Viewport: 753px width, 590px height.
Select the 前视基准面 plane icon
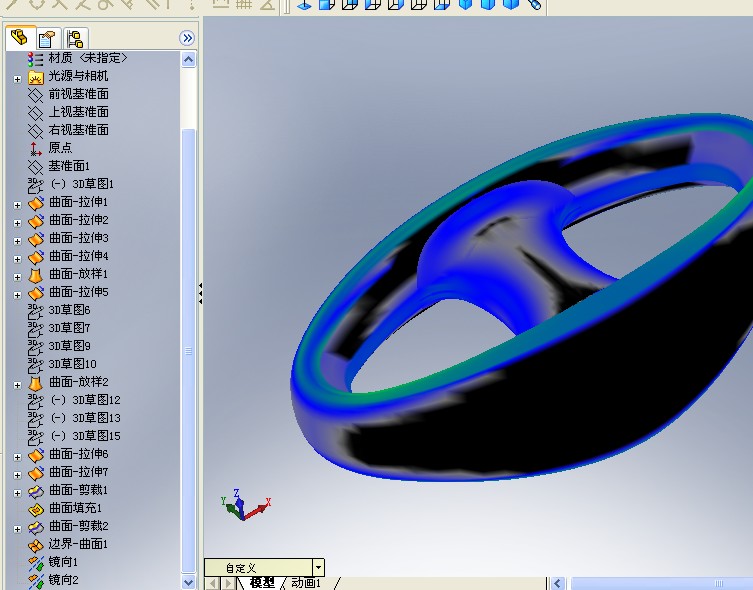[35, 95]
